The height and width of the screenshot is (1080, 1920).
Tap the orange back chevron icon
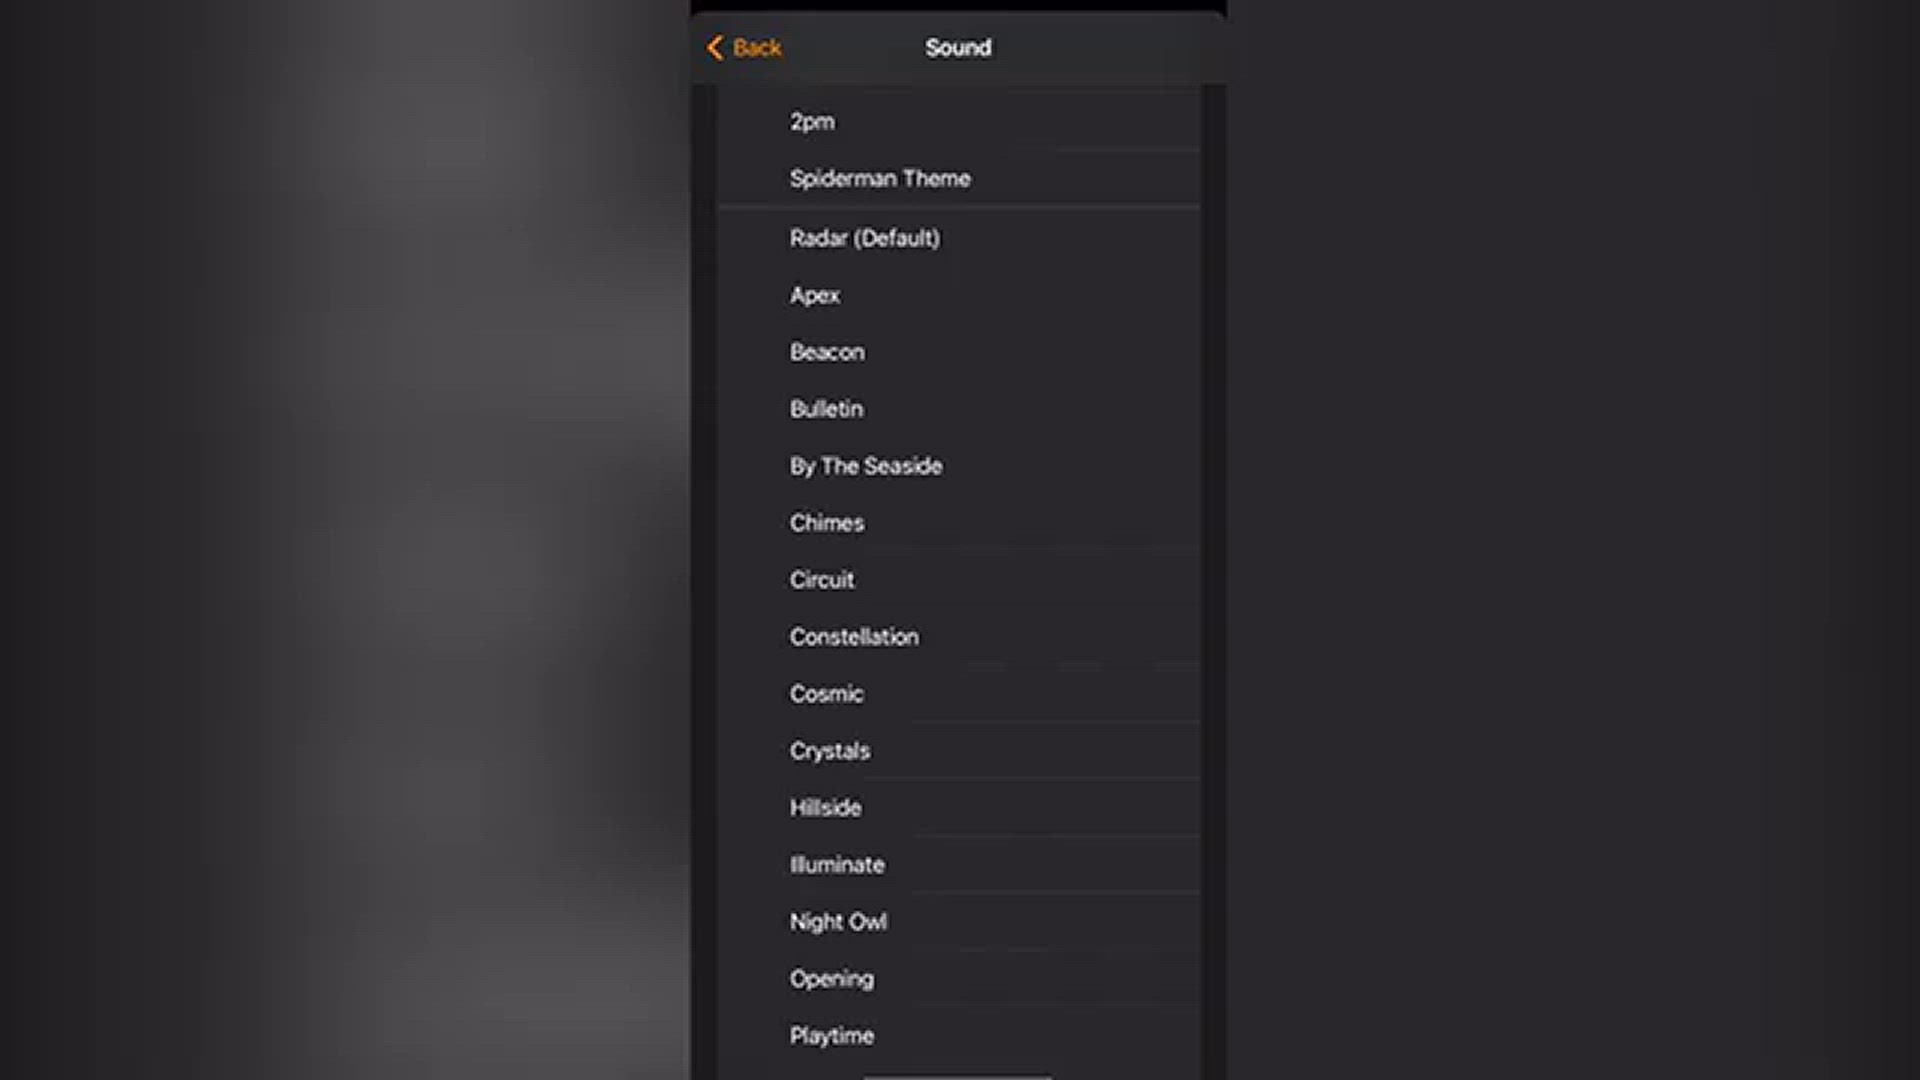coord(715,48)
